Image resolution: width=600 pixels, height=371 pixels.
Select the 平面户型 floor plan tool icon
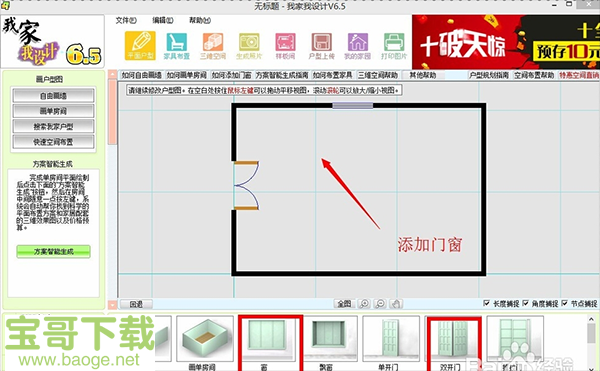pos(140,46)
